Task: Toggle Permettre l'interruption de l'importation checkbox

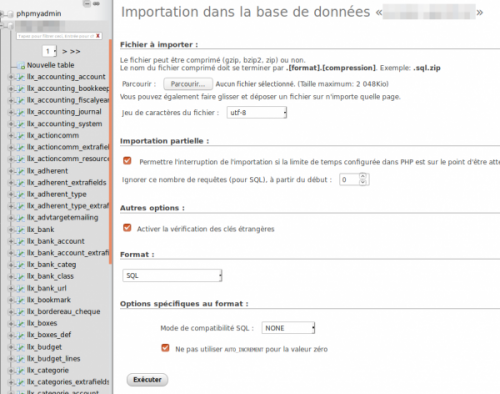Action: [127, 161]
